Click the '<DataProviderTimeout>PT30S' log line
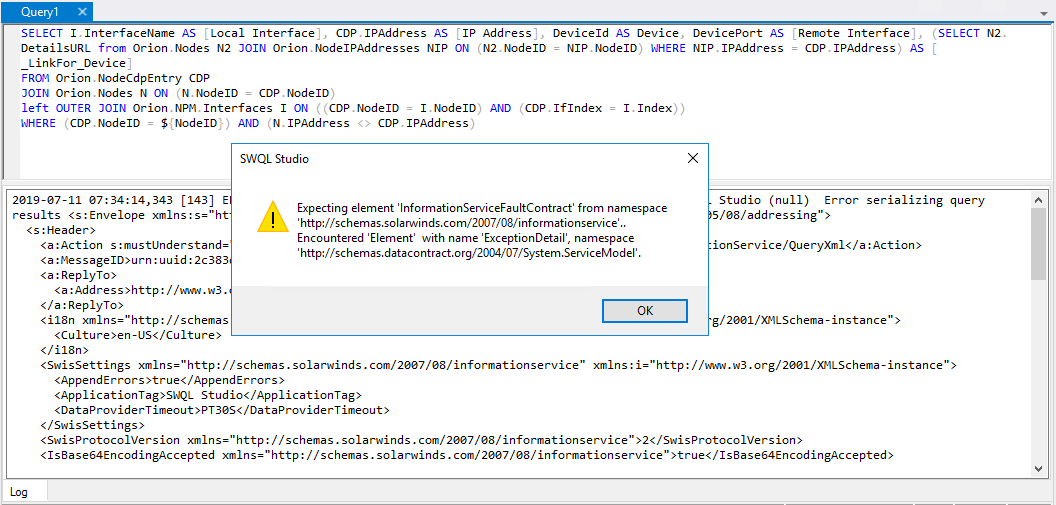1056x505 pixels. (222, 409)
